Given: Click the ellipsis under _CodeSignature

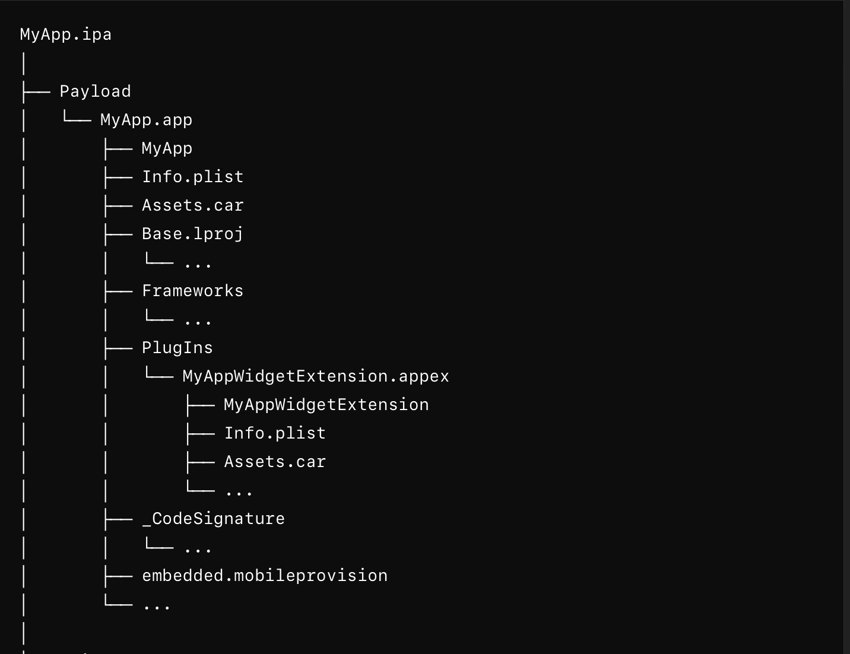Looking at the screenshot, I should (x=197, y=548).
